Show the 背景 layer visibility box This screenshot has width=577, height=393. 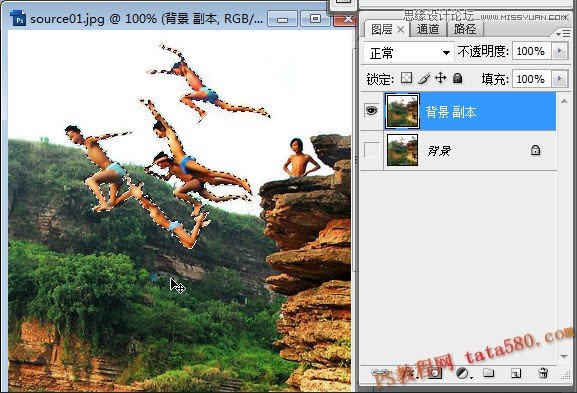(x=371, y=150)
